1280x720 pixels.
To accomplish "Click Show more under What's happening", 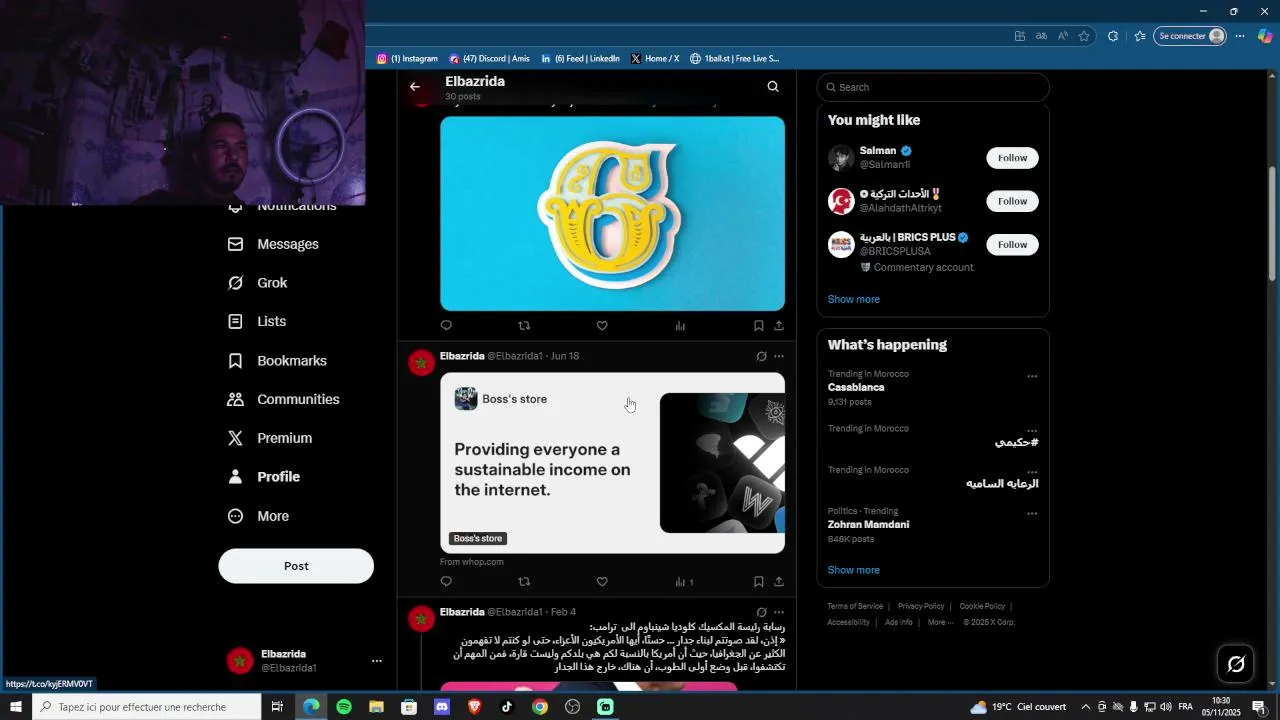I will pyautogui.click(x=853, y=570).
